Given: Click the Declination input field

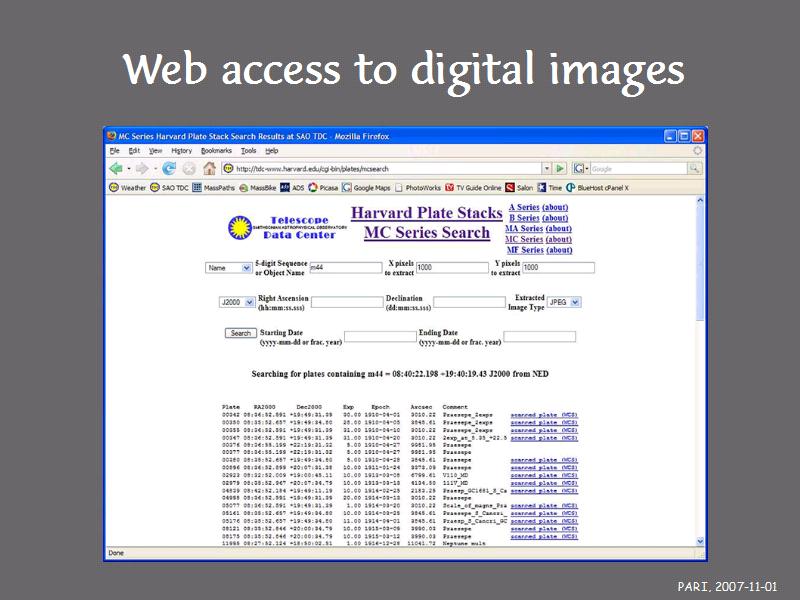Looking at the screenshot, I should (x=469, y=302).
